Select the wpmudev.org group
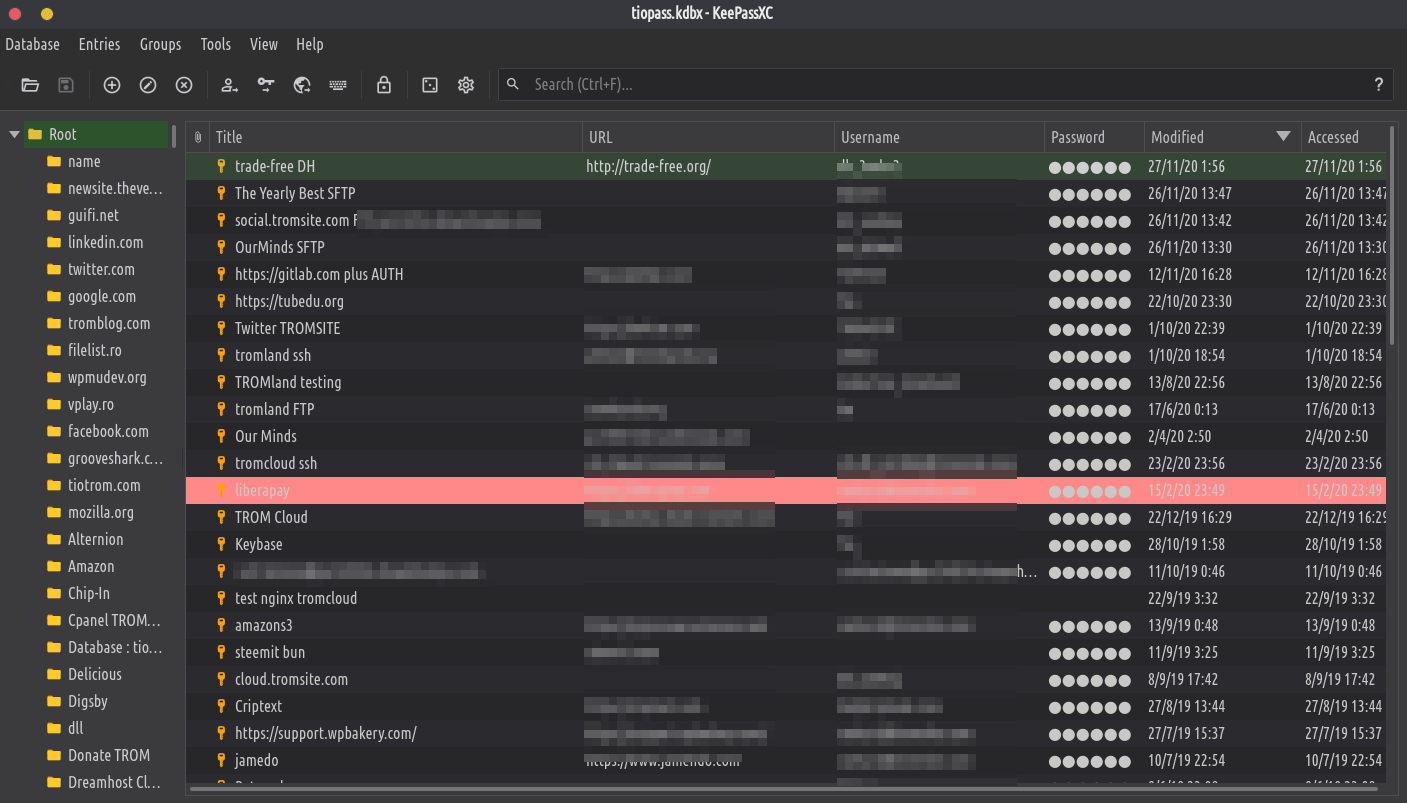Screen dimensions: 1407x803 (x=107, y=377)
